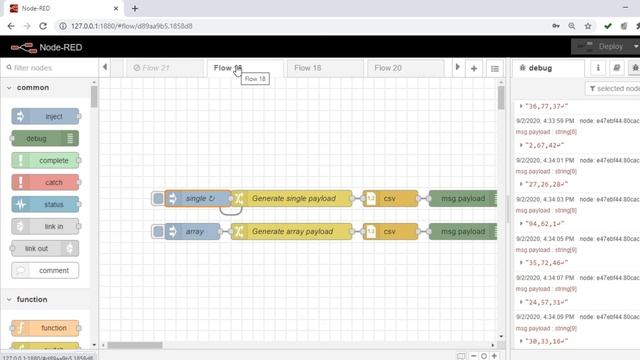Screen dimensions: 640x360
Task: Reset the workspace zoom level
Action: coord(484,356)
